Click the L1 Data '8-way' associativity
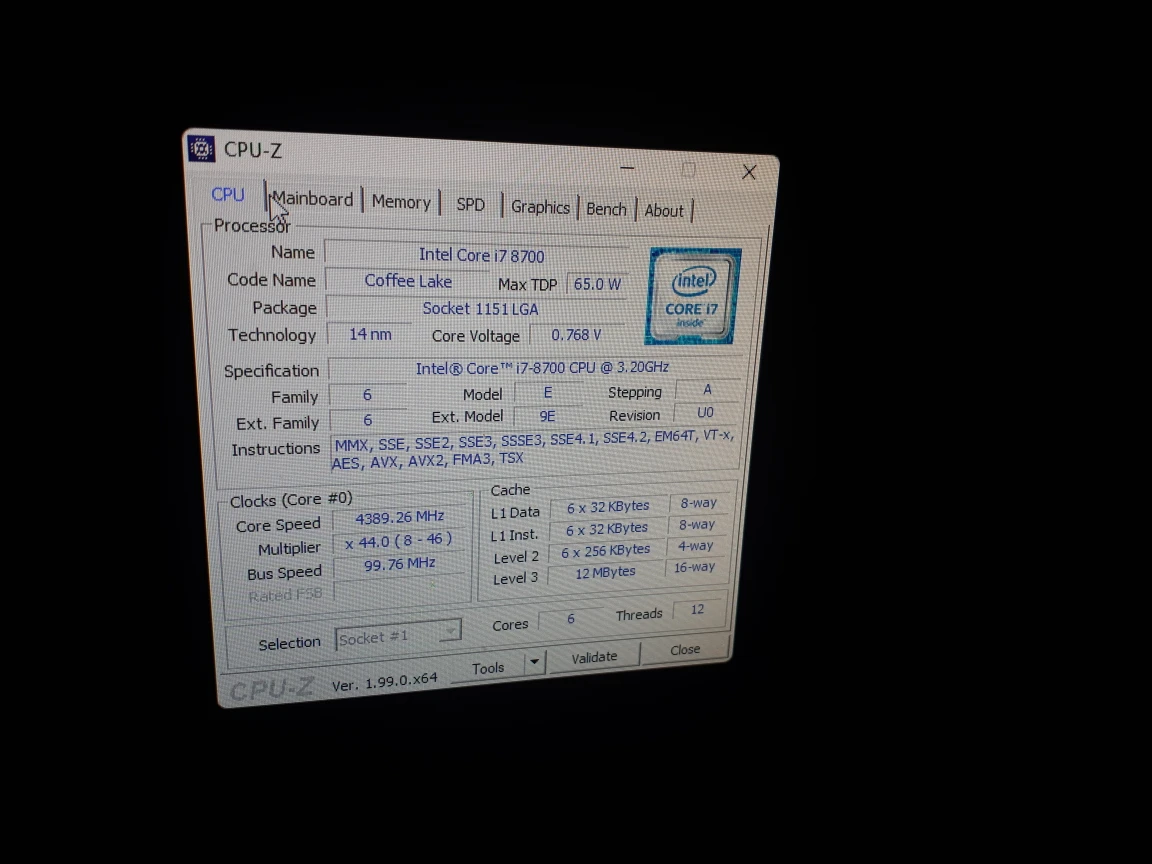Viewport: 1152px width, 864px height. pos(698,503)
